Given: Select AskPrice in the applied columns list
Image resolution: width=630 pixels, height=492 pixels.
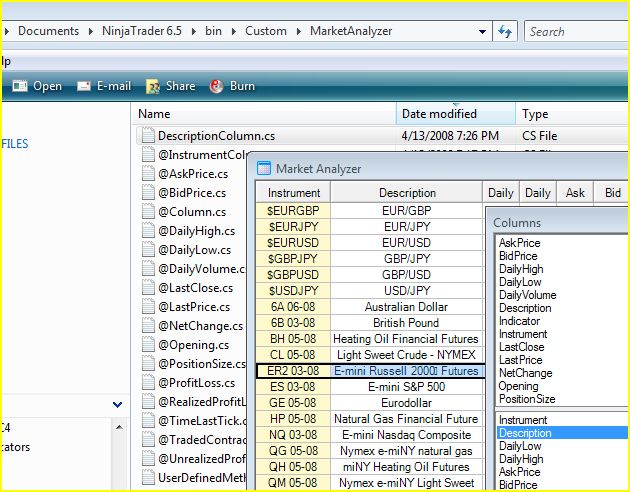Looking at the screenshot, I should [x=520, y=472].
